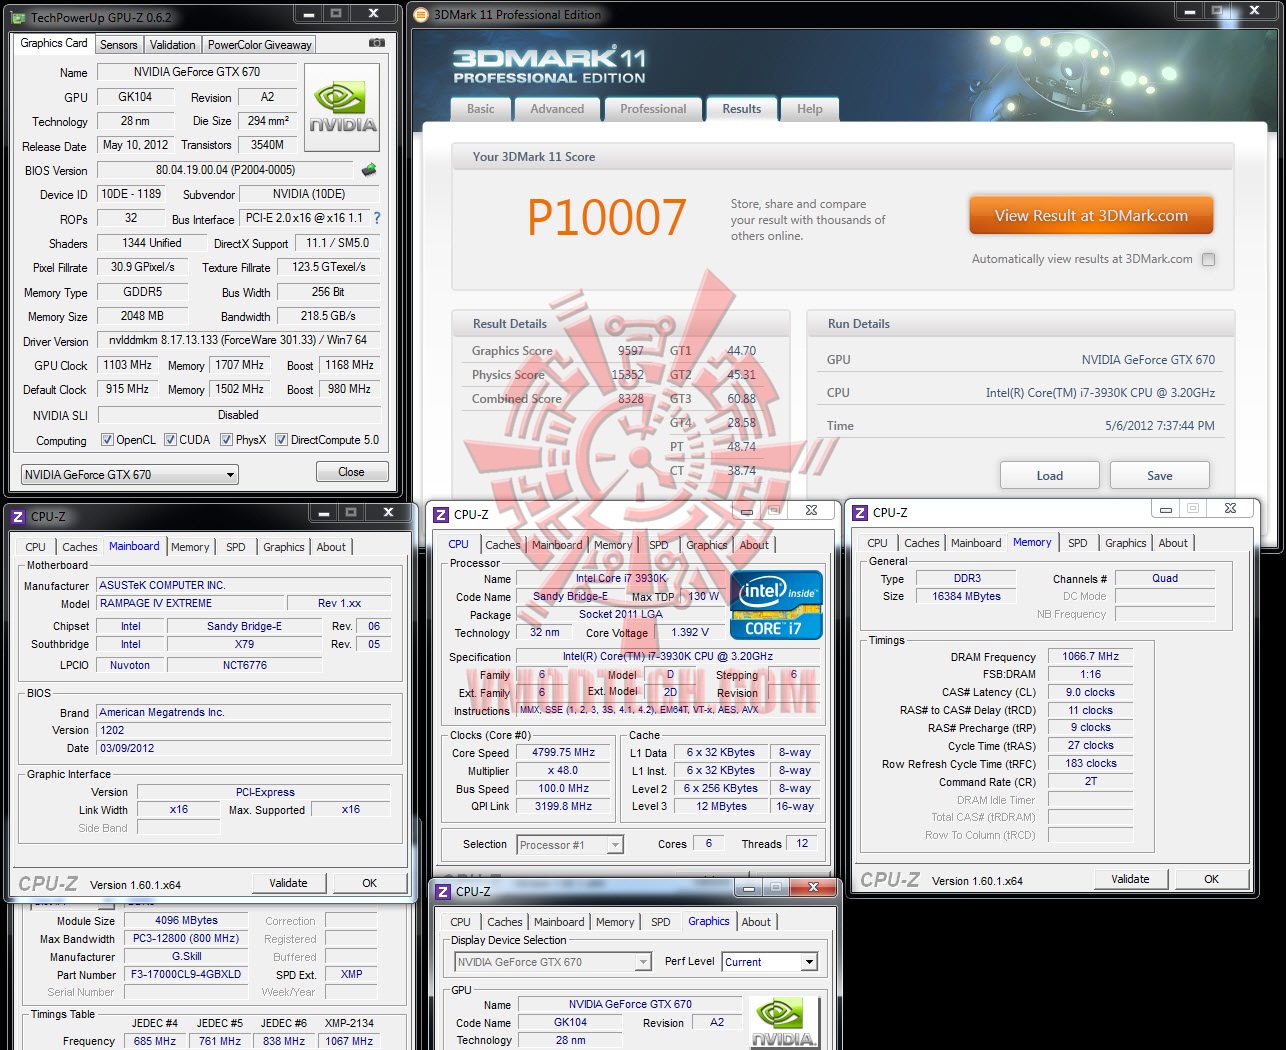Screen dimensions: 1286x1050
Task: Click Validate in the Mainboard CPU-Z window
Action: coord(288,883)
